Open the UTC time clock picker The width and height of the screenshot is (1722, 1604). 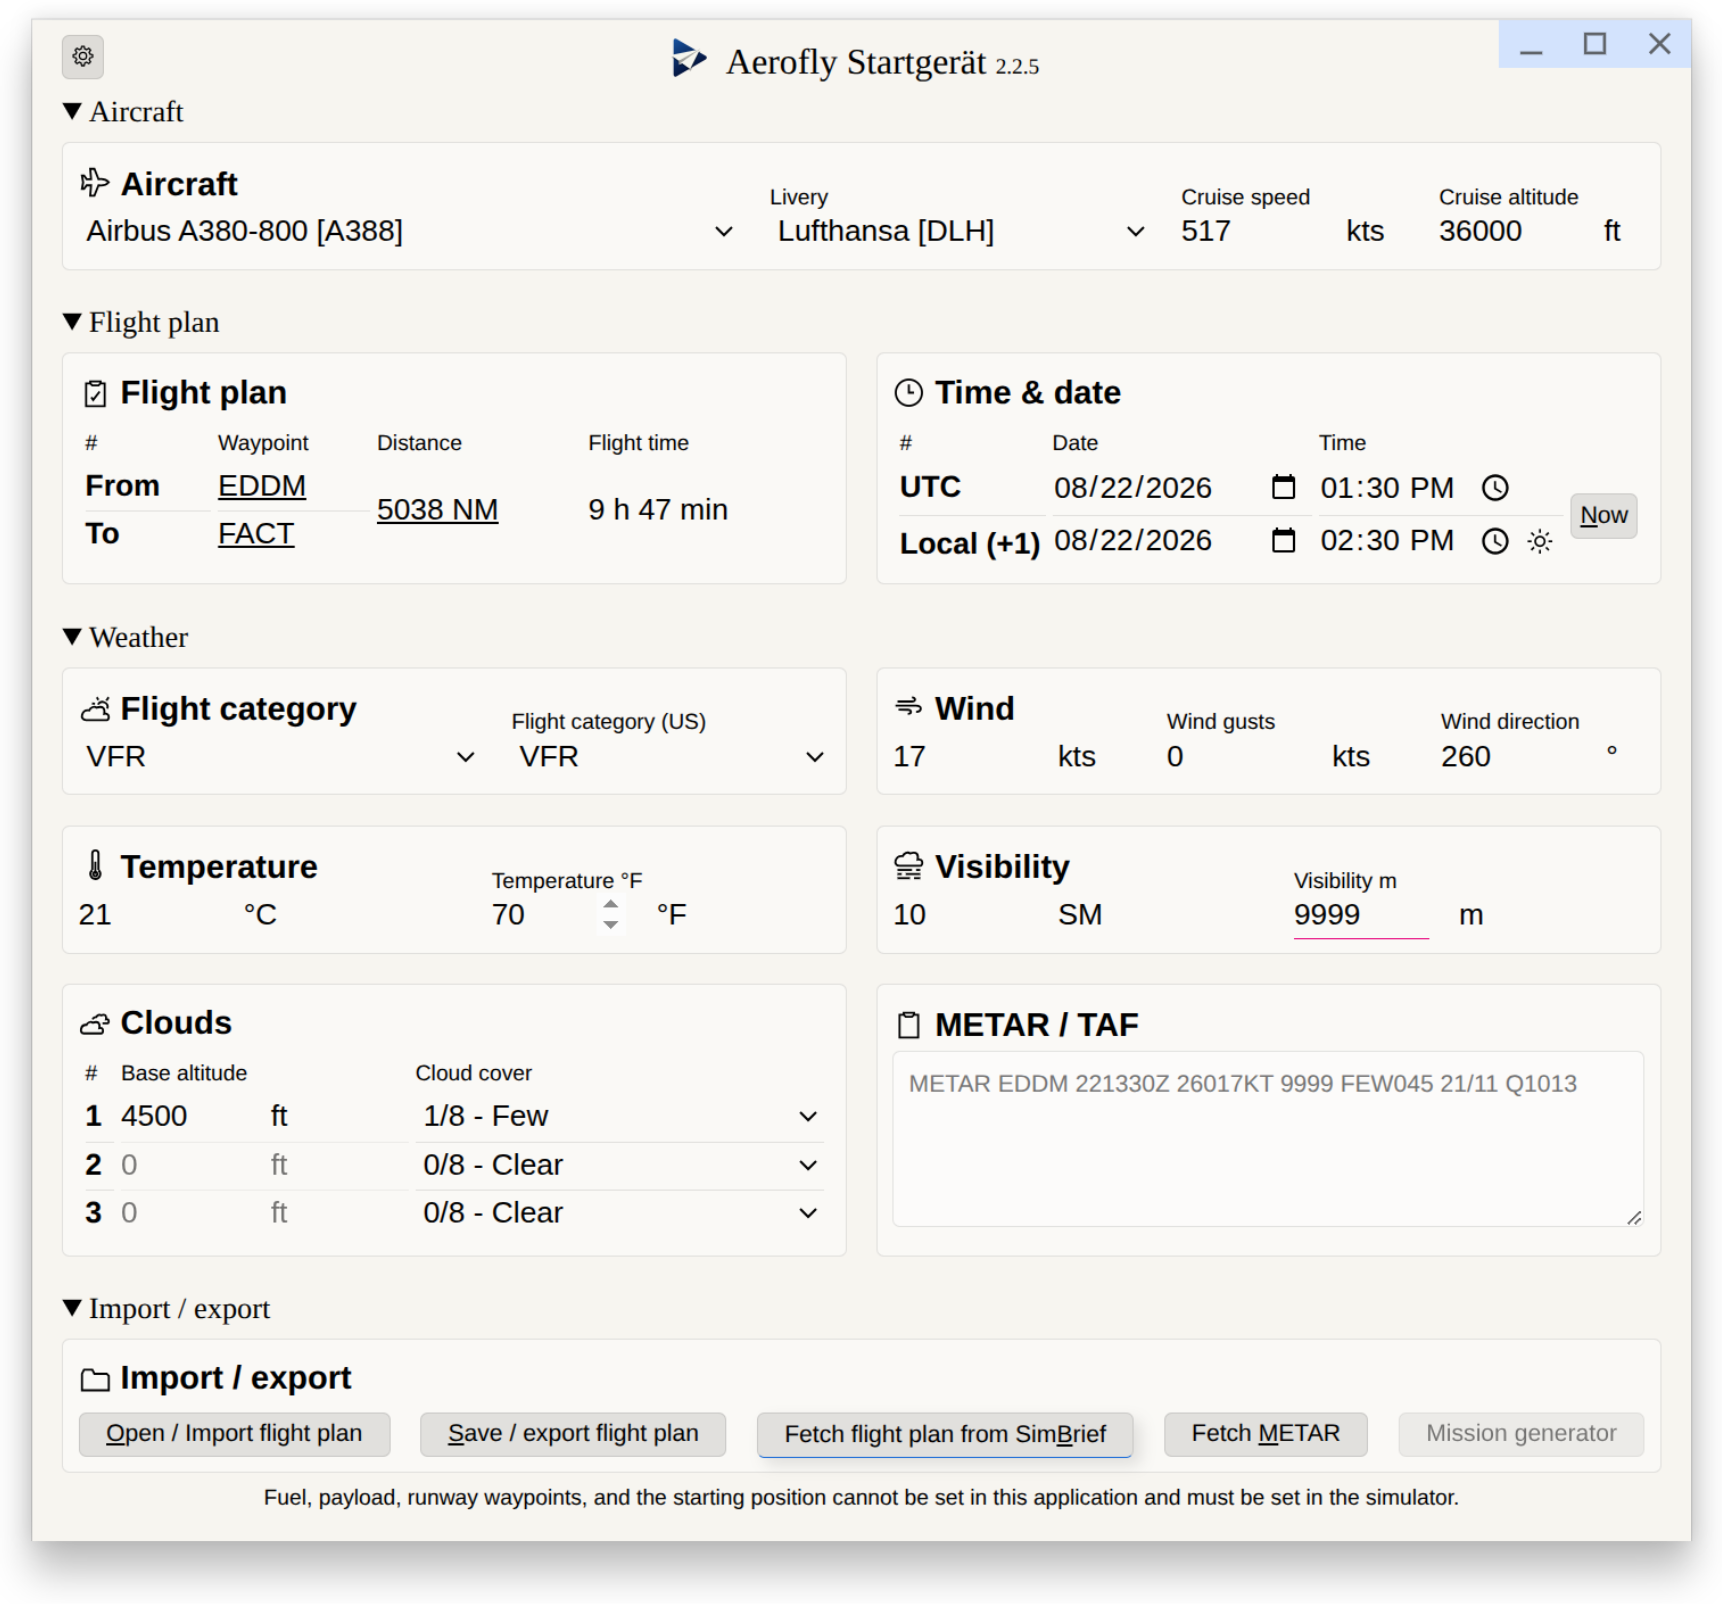[x=1495, y=487]
